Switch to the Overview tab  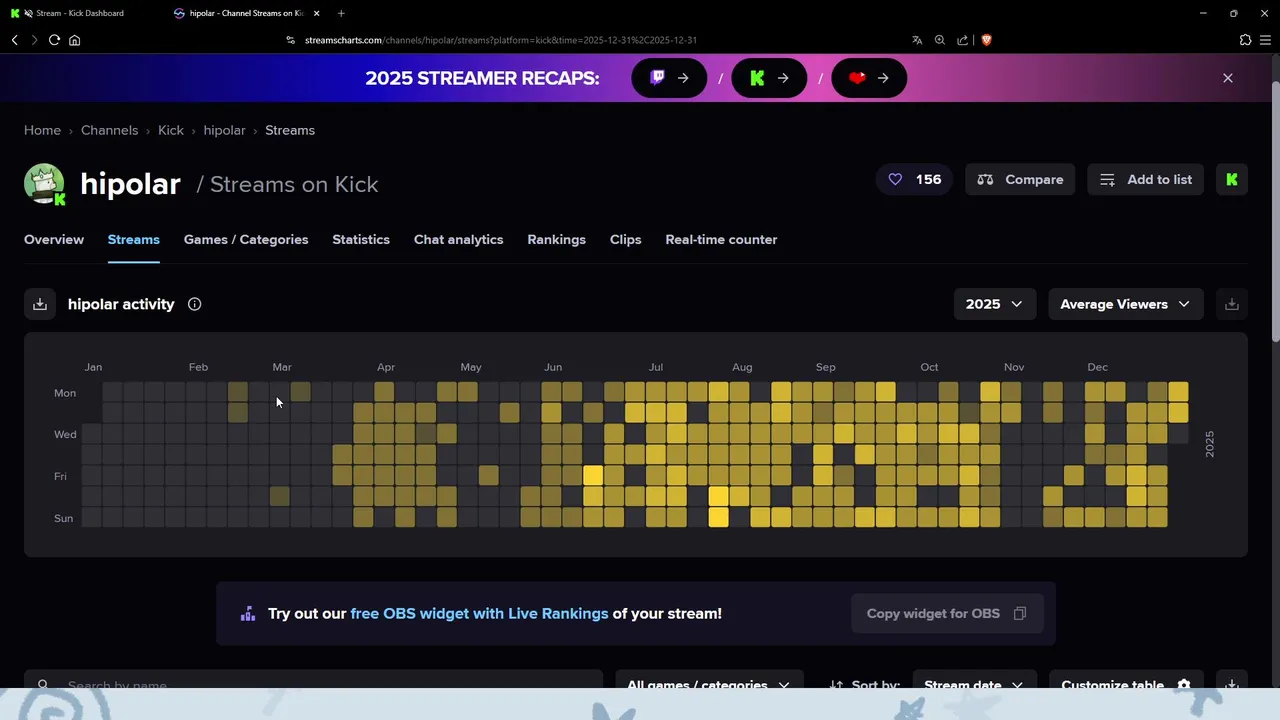click(54, 240)
